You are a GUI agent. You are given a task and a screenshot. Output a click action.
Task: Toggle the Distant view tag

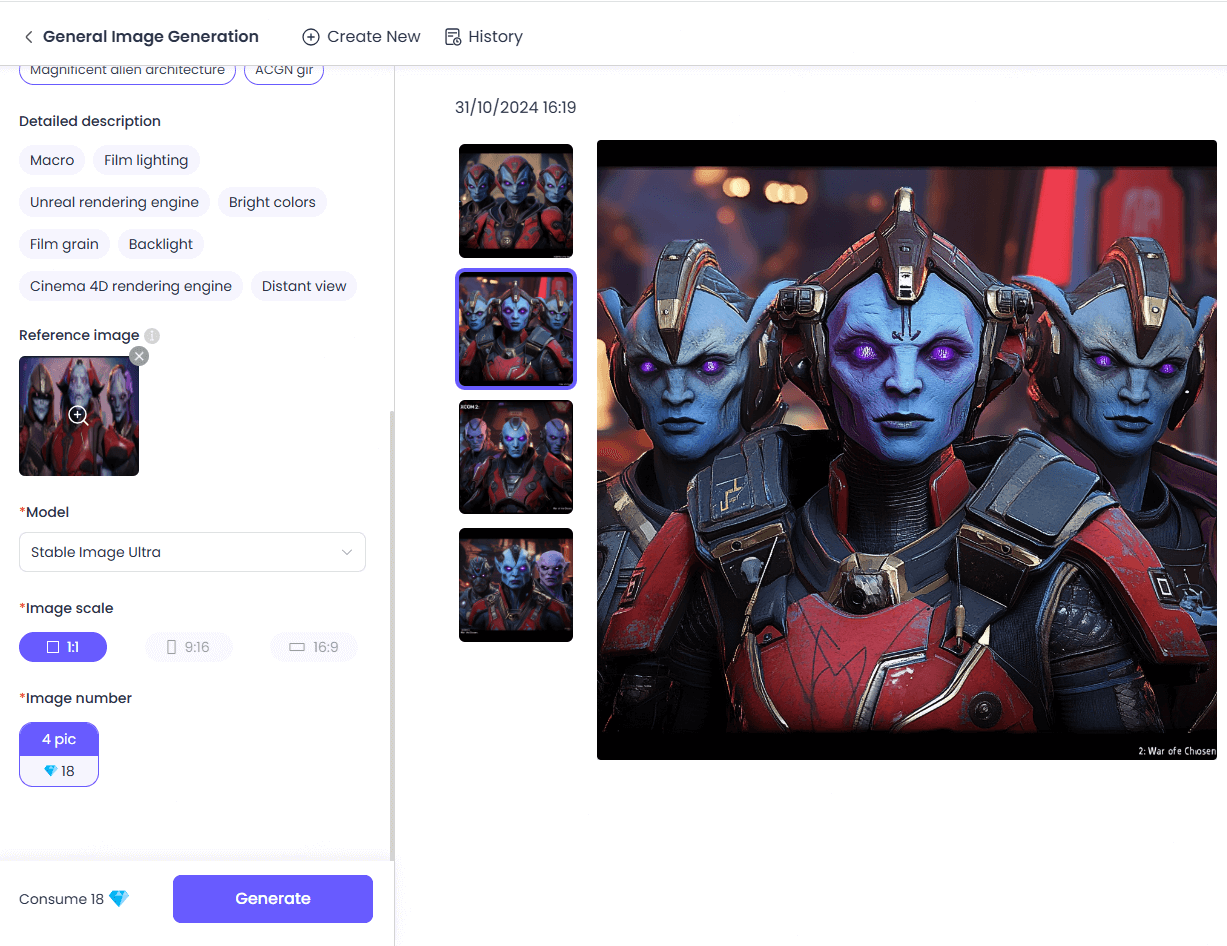coord(304,286)
